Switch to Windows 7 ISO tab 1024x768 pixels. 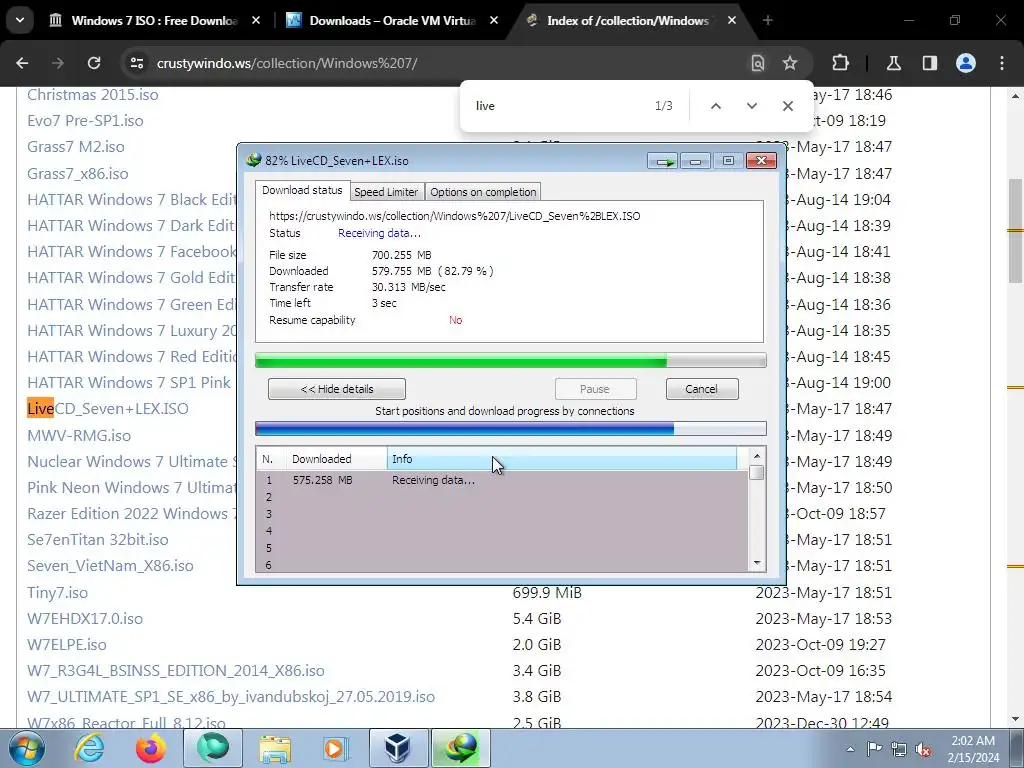pos(154,20)
